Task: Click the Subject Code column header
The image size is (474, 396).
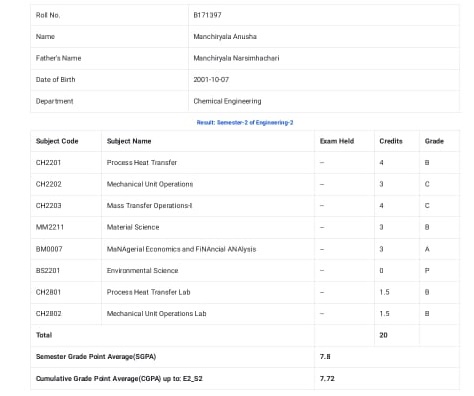Action: (57, 141)
